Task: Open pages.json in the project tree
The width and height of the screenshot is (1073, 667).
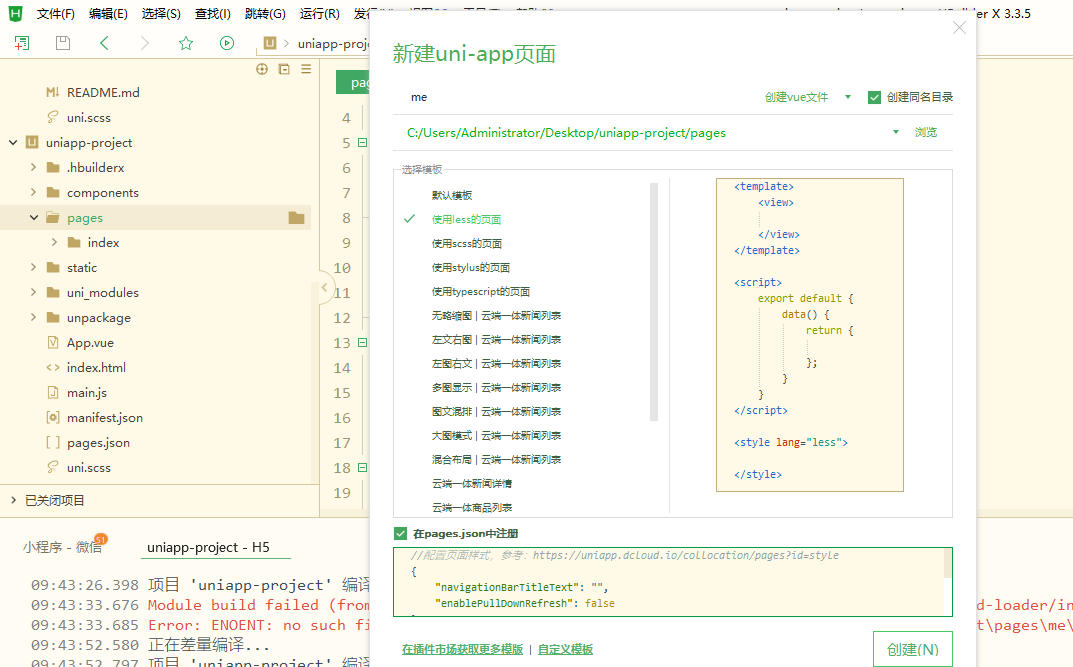Action: click(x=98, y=443)
